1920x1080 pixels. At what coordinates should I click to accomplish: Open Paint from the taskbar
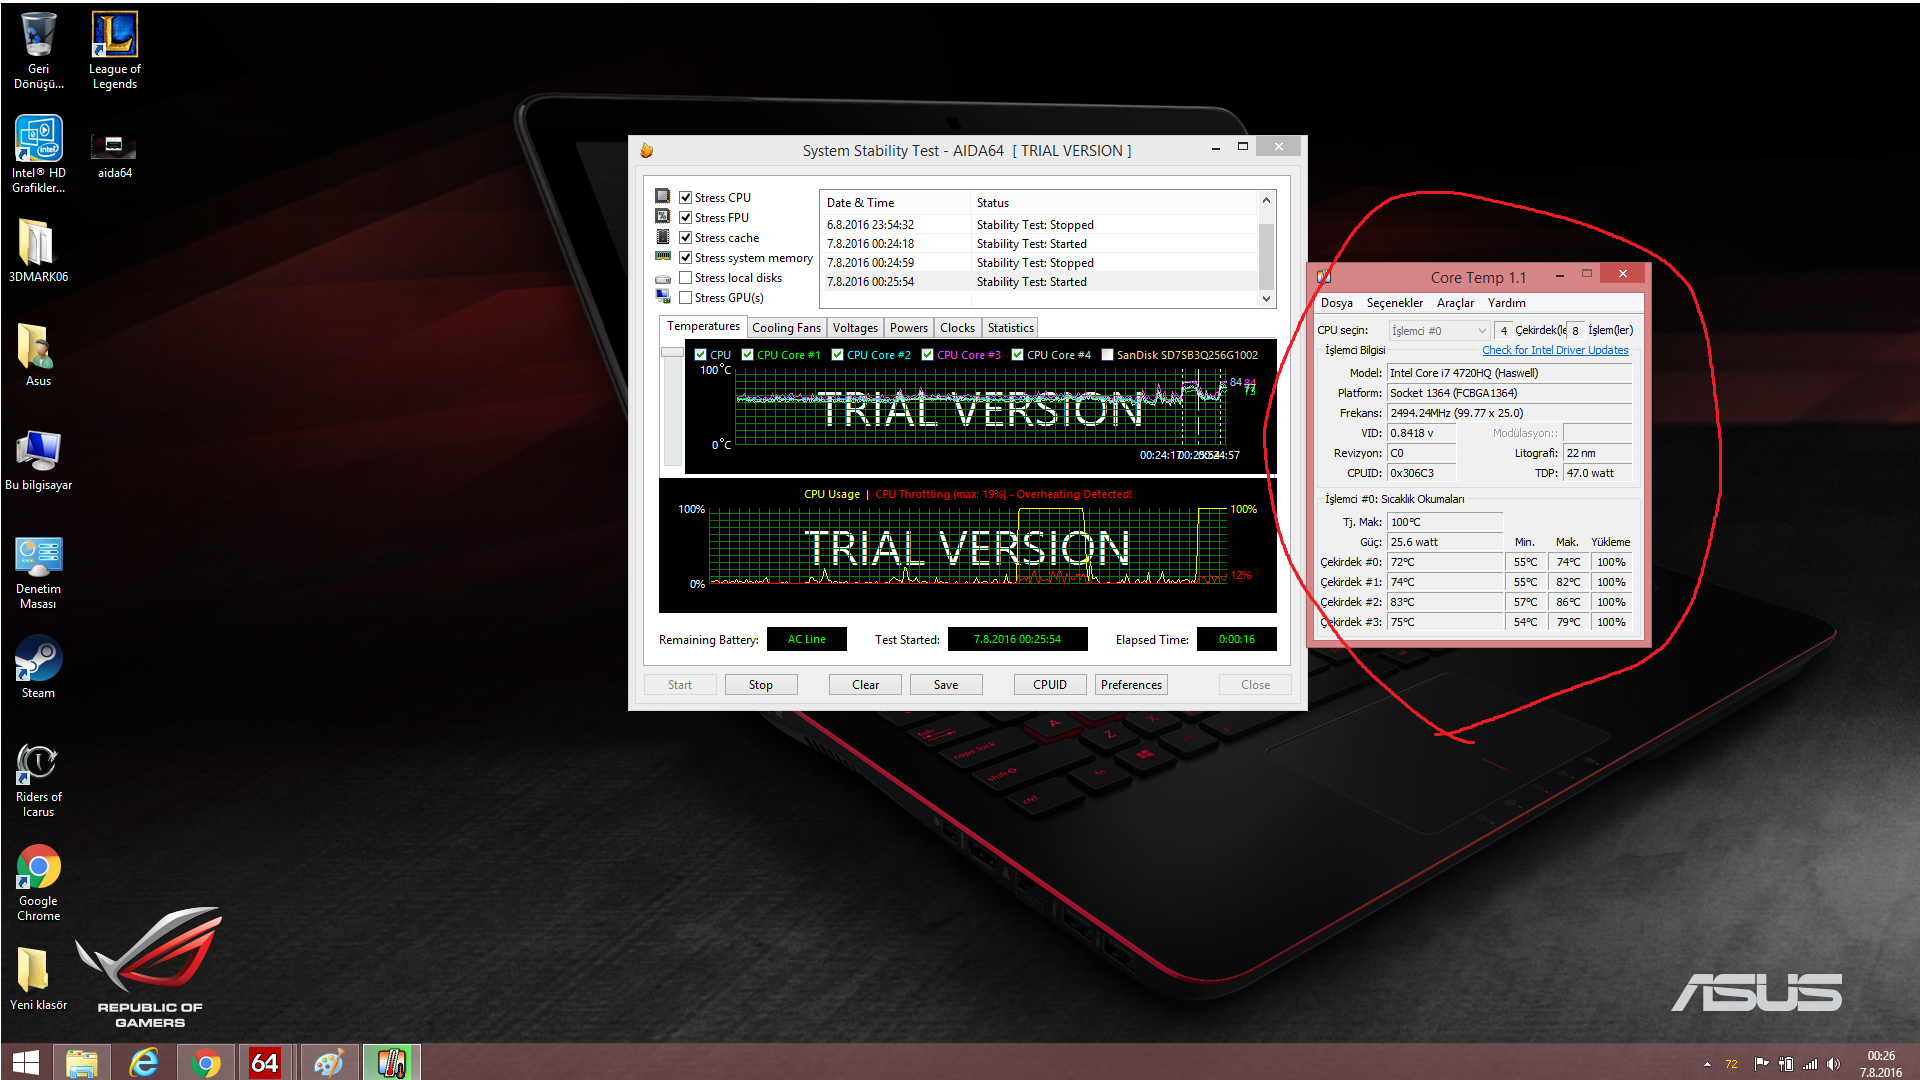tap(328, 1062)
